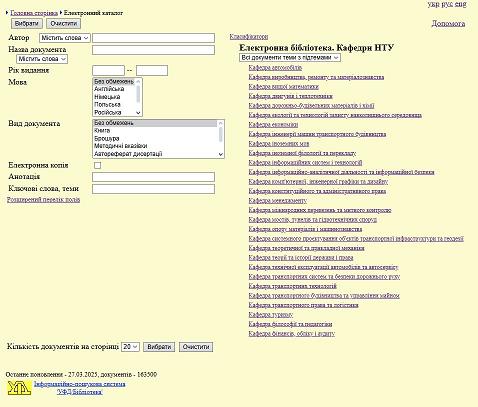Screen dimensions: 478x407
Task: Open the Класифікатори link
Action: [249, 37]
